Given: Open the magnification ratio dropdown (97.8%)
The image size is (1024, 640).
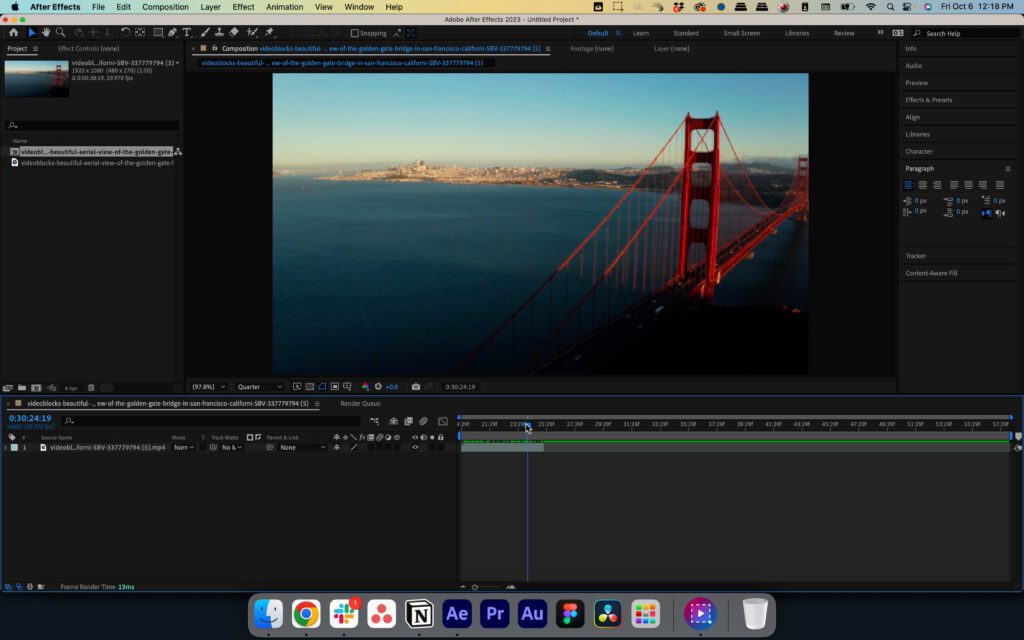Looking at the screenshot, I should (x=209, y=387).
